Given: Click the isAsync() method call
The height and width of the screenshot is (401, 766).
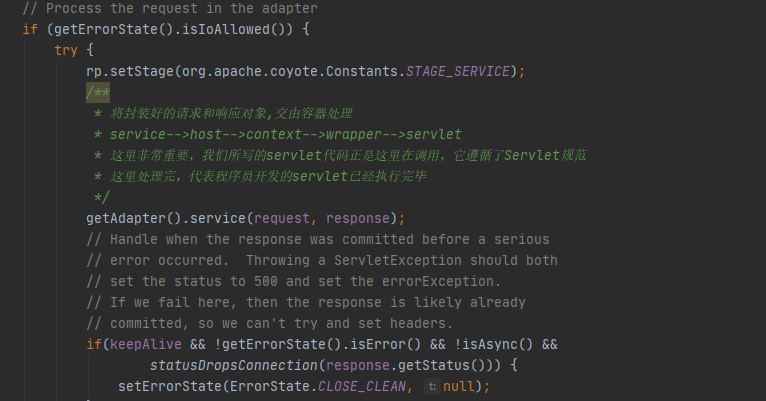Looking at the screenshot, I should tap(478, 344).
